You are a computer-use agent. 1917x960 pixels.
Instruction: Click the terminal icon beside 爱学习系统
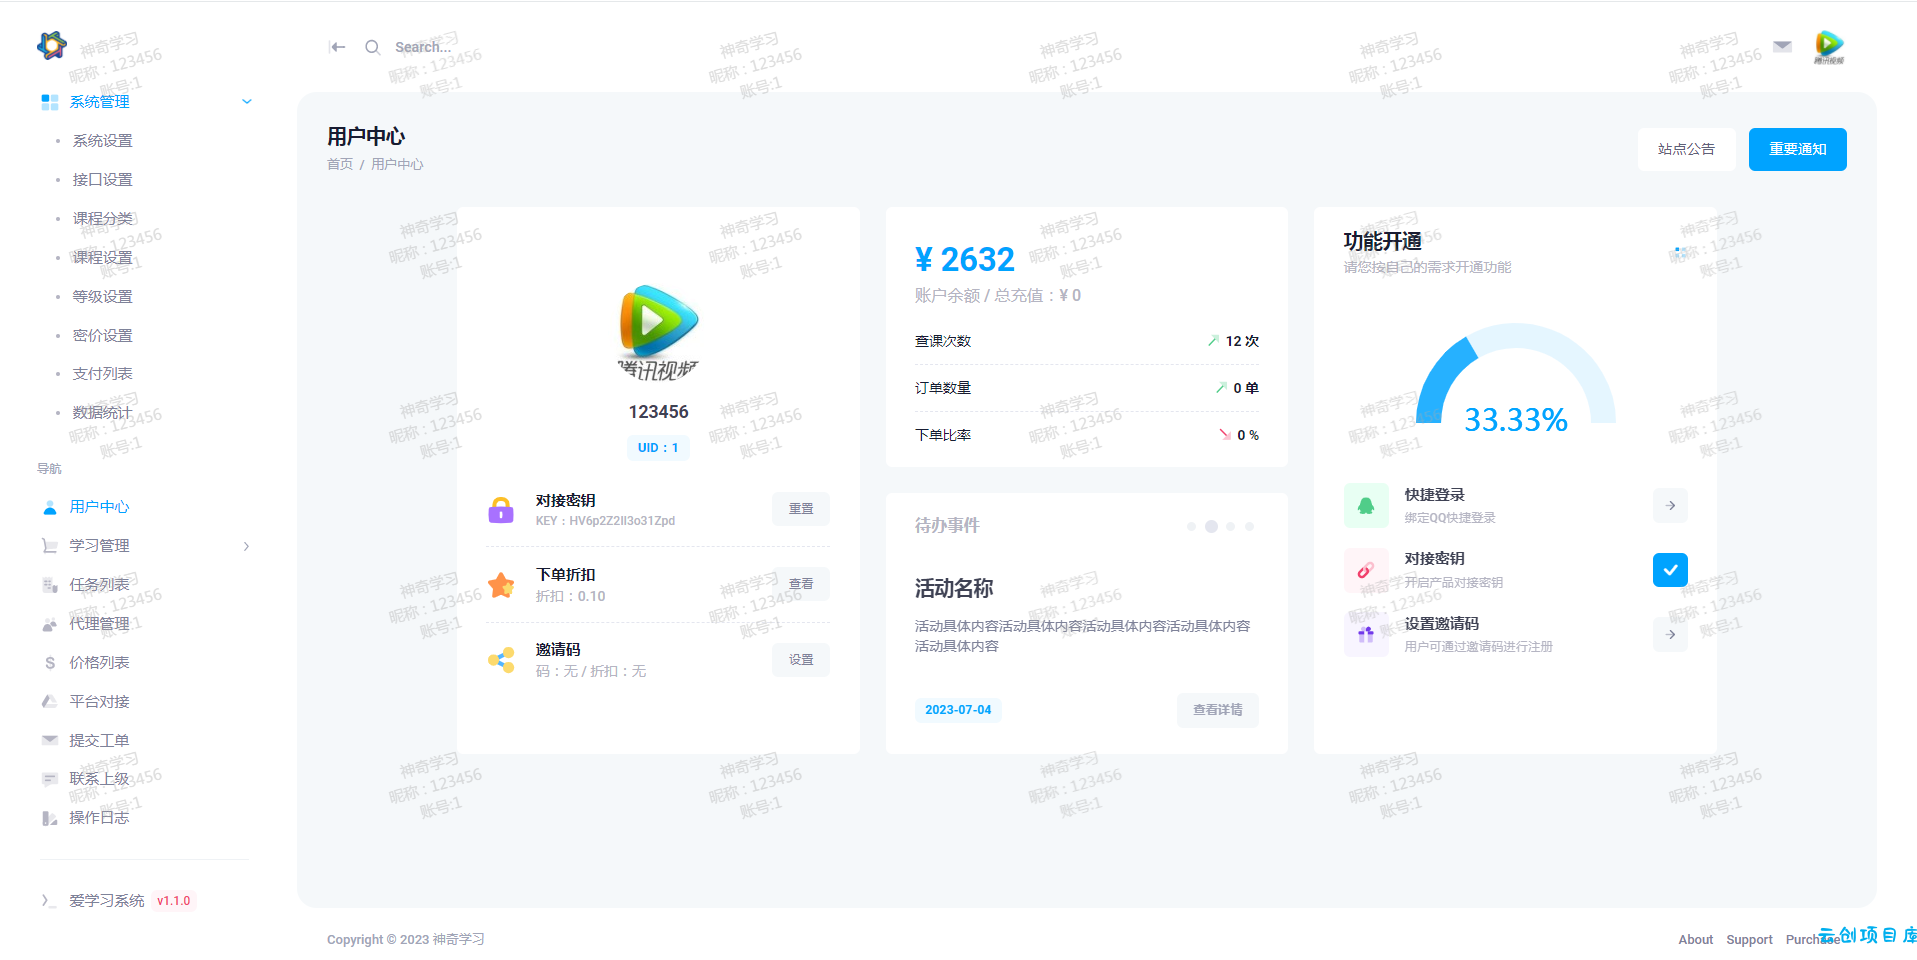pos(49,901)
